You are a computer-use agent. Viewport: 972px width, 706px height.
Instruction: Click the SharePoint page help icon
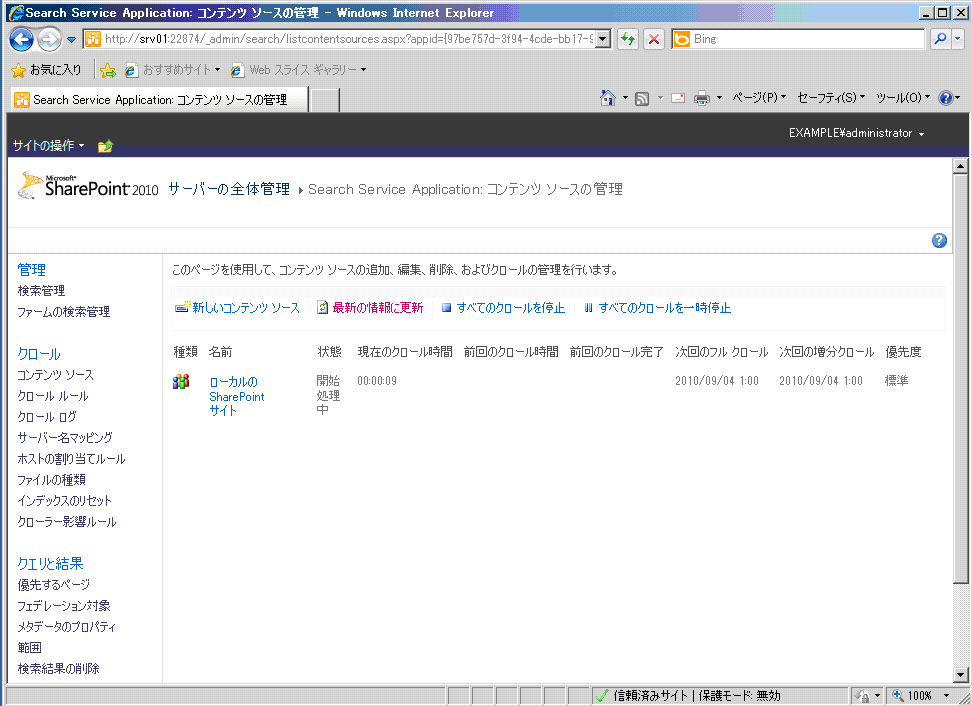pos(939,240)
